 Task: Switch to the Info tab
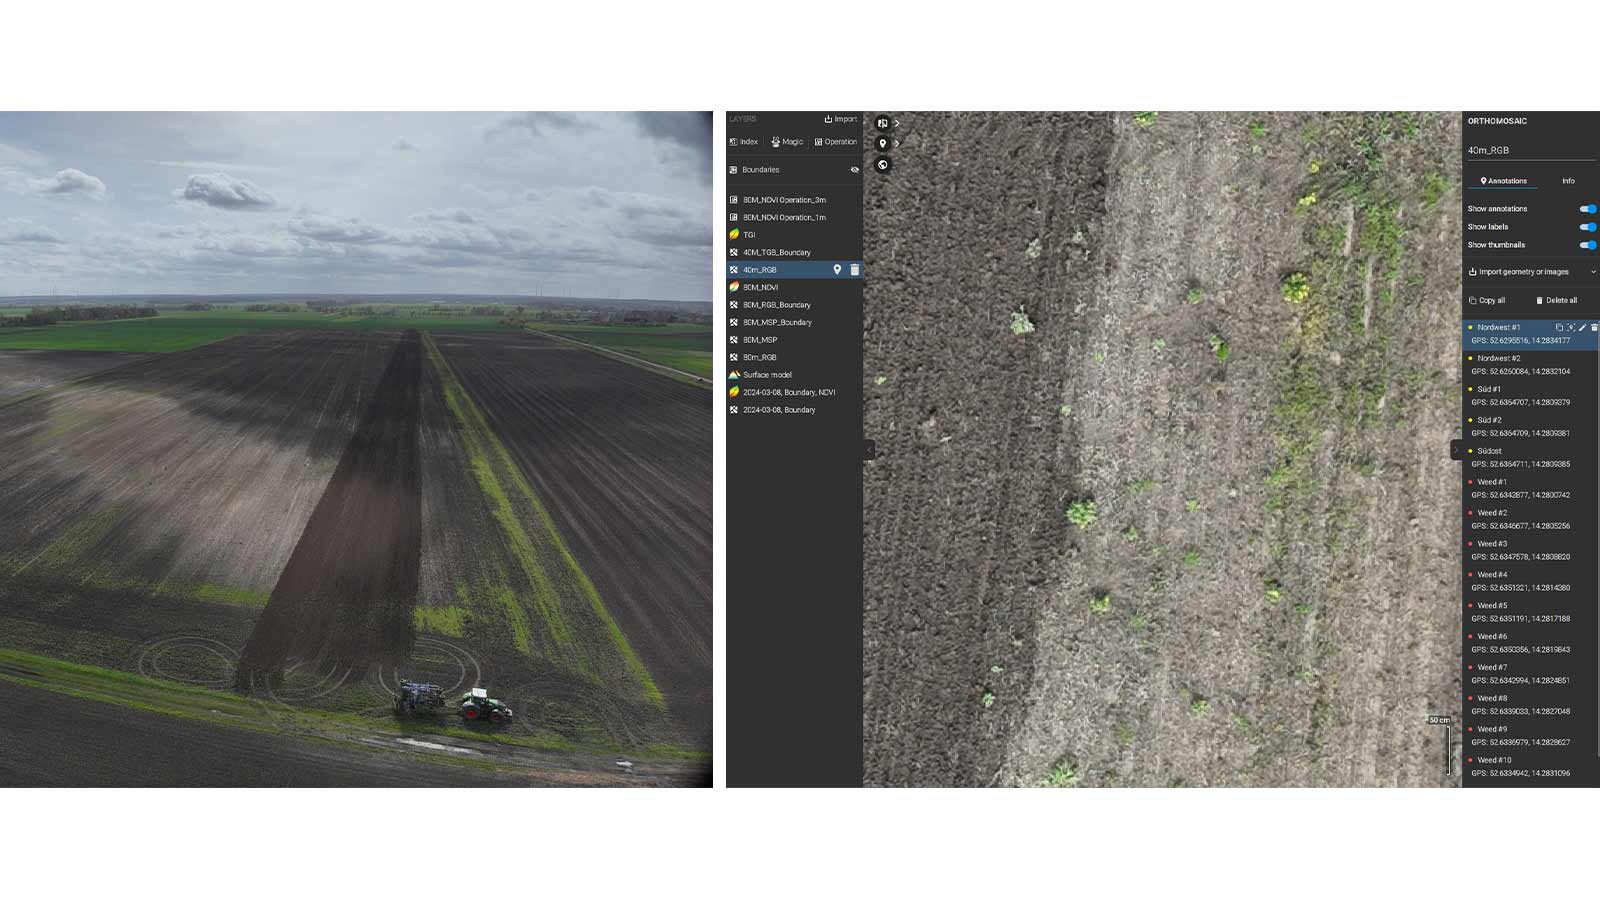1568,181
